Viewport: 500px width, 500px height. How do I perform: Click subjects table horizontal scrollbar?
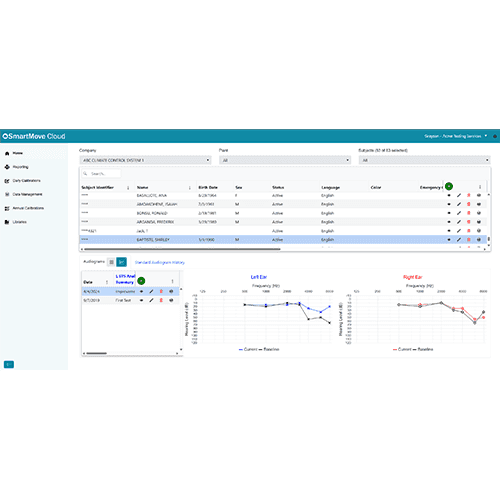(182, 249)
